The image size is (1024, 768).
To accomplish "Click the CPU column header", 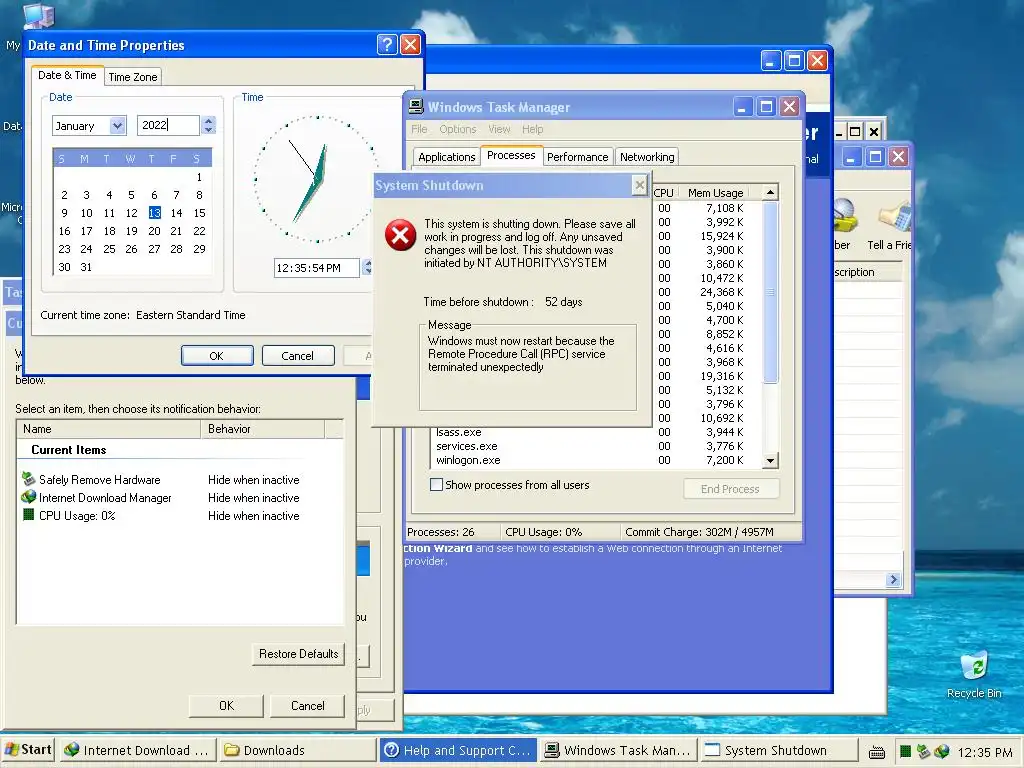I will (x=664, y=193).
